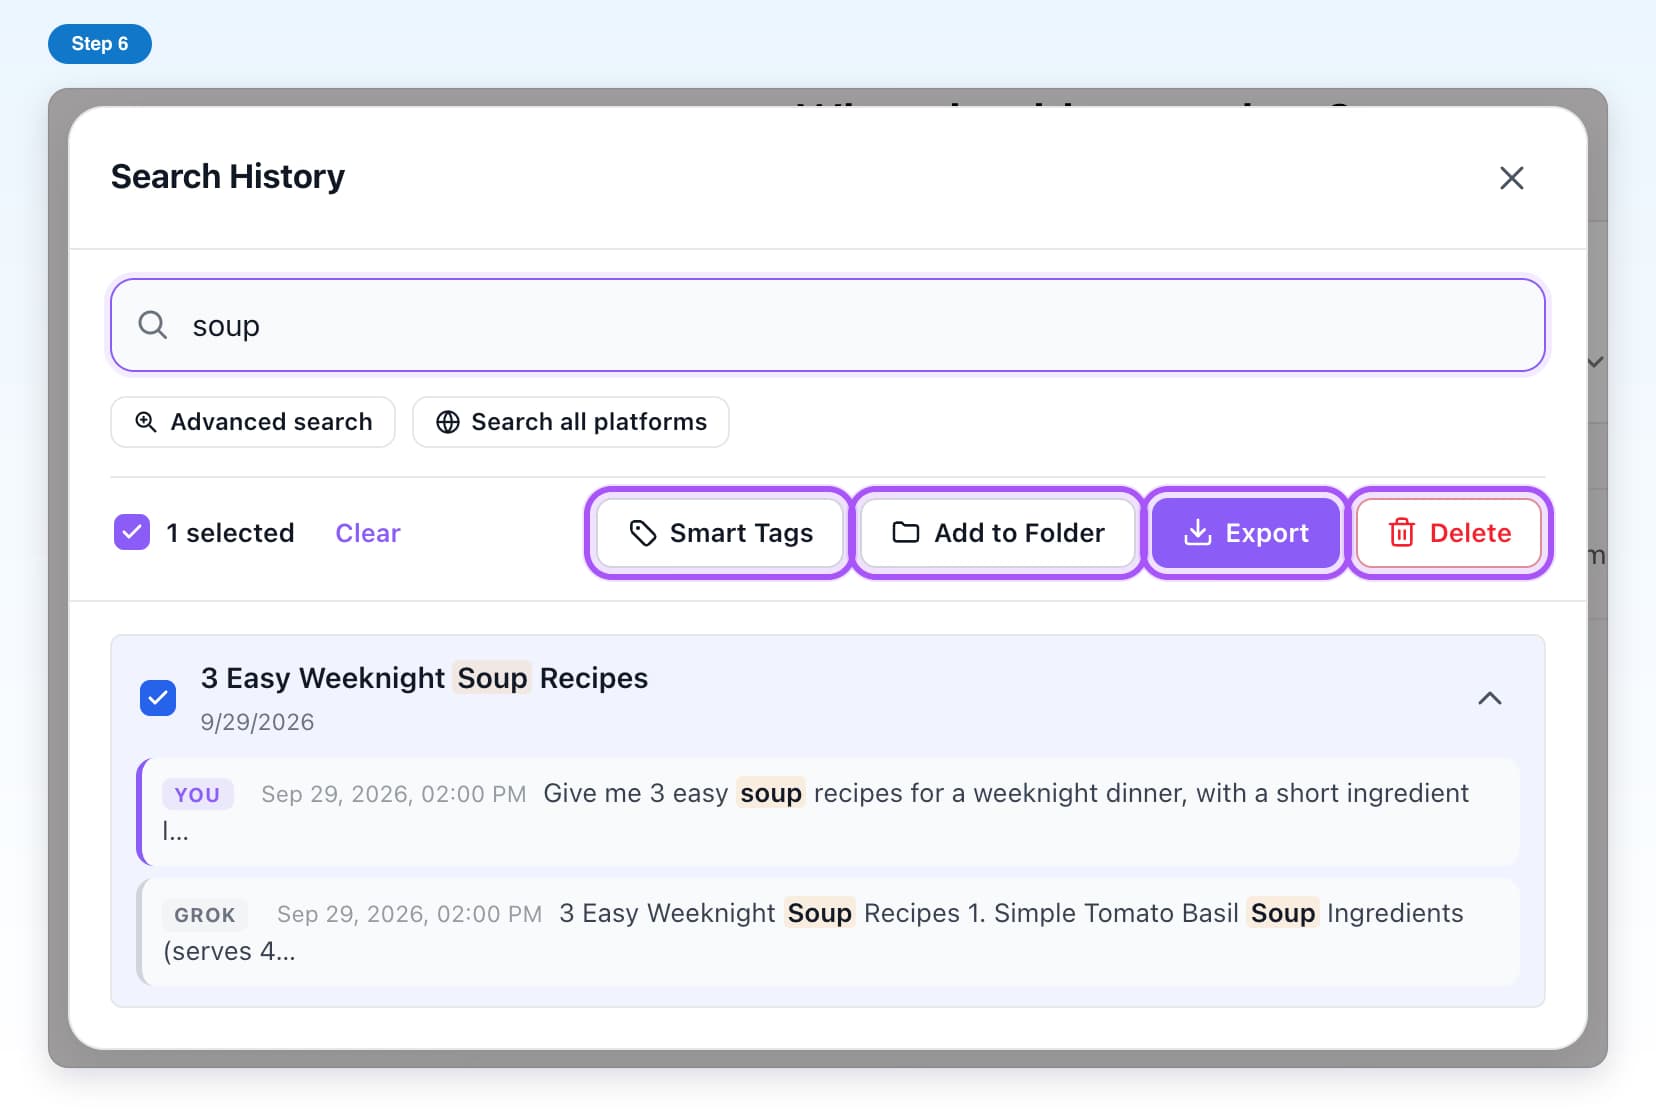This screenshot has height=1116, width=1656.
Task: Open Smart Tags for selection
Action: [x=720, y=533]
